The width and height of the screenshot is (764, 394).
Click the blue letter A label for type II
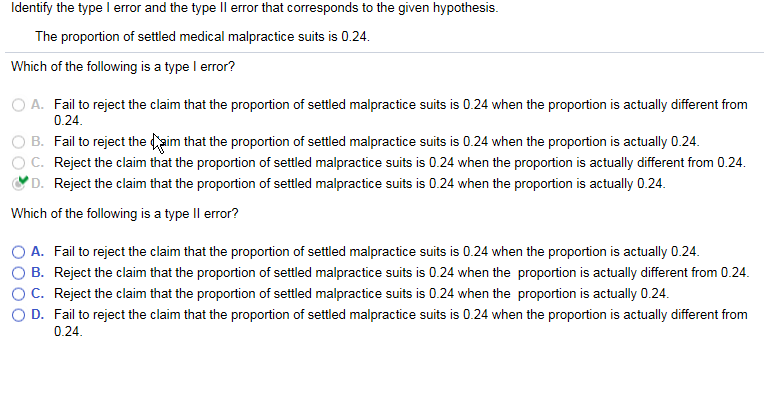[x=38, y=251]
